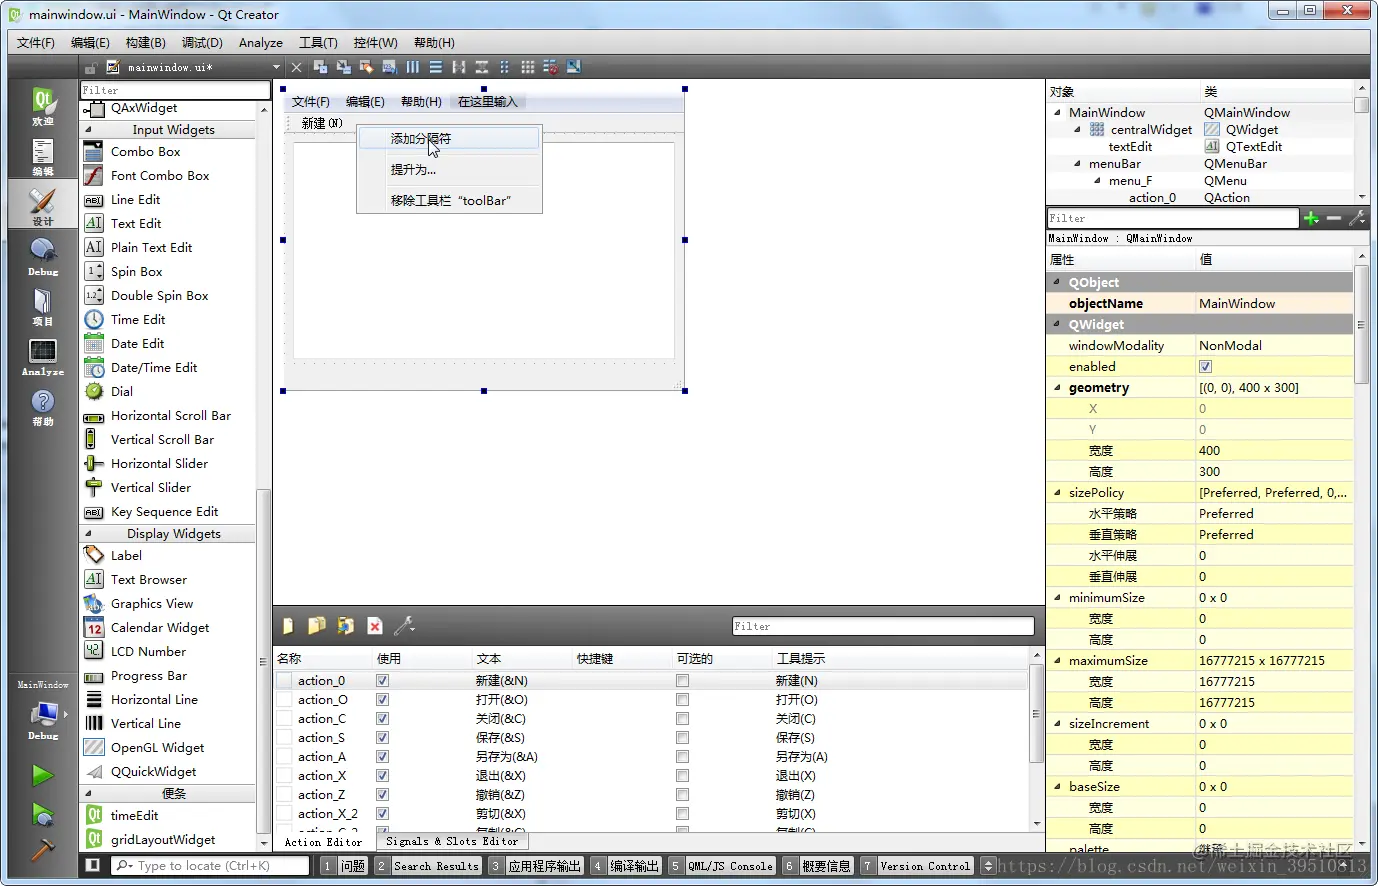Choose 添加分隔符 from the context menu
The width and height of the screenshot is (1378, 886).
[449, 139]
